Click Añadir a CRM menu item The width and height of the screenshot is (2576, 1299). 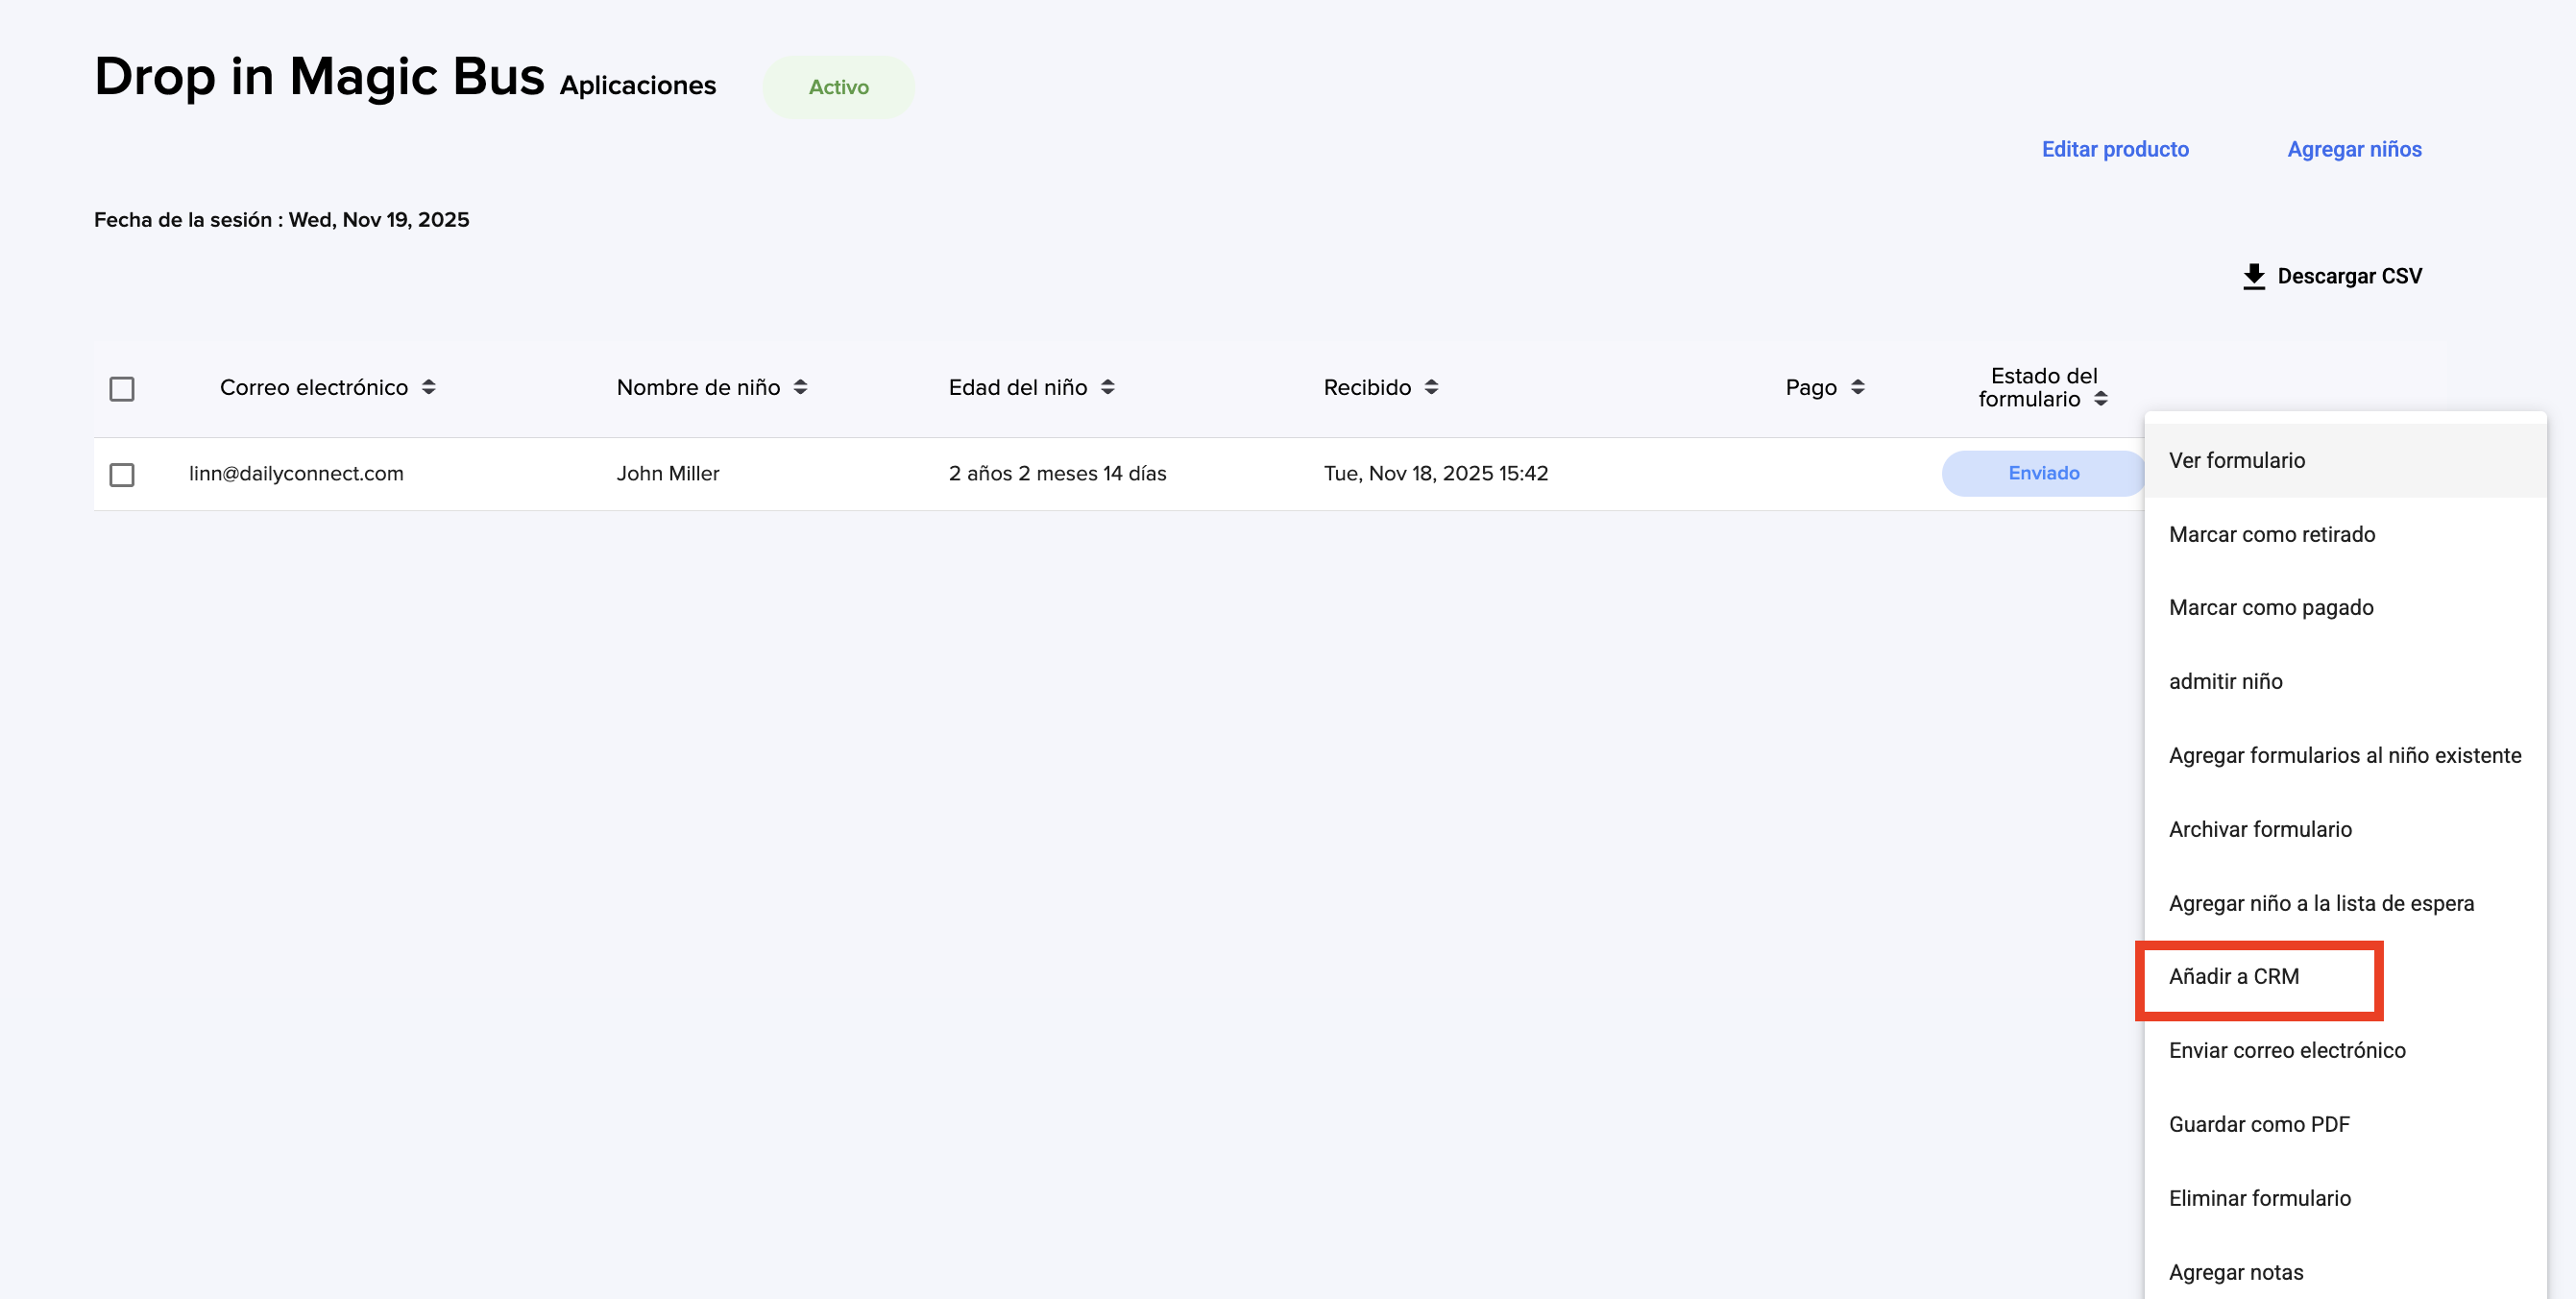coord(2233,976)
